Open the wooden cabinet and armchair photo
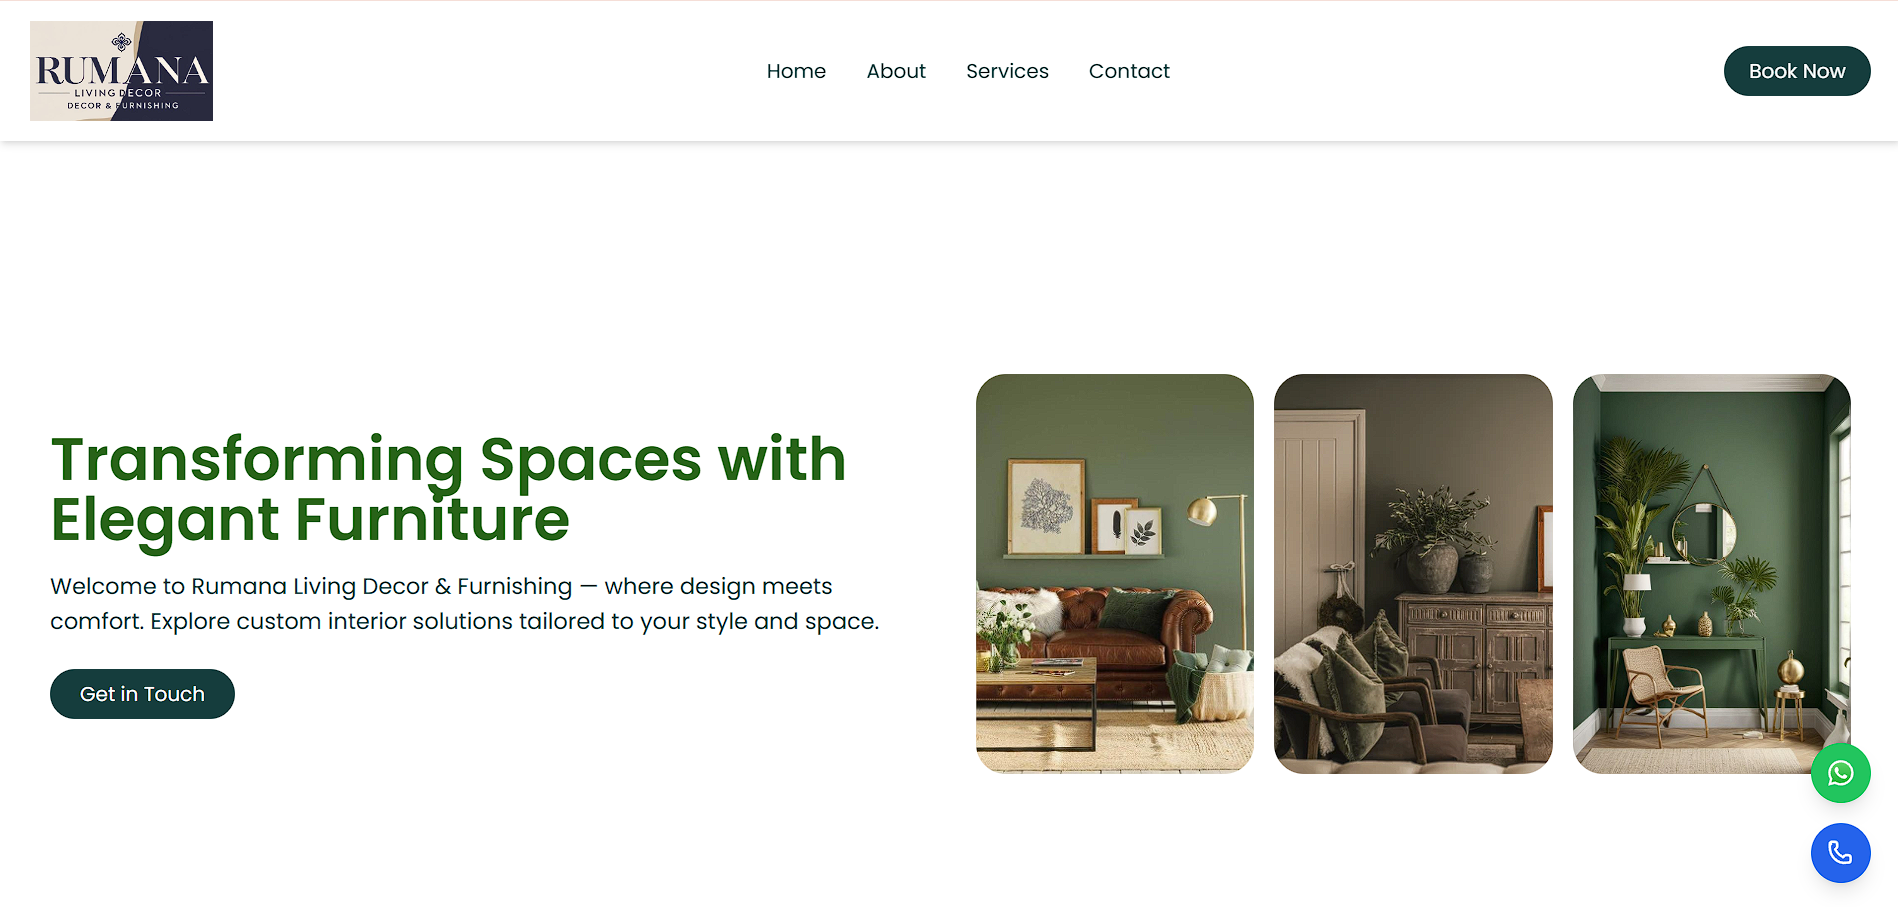The width and height of the screenshot is (1898, 907). [1413, 573]
